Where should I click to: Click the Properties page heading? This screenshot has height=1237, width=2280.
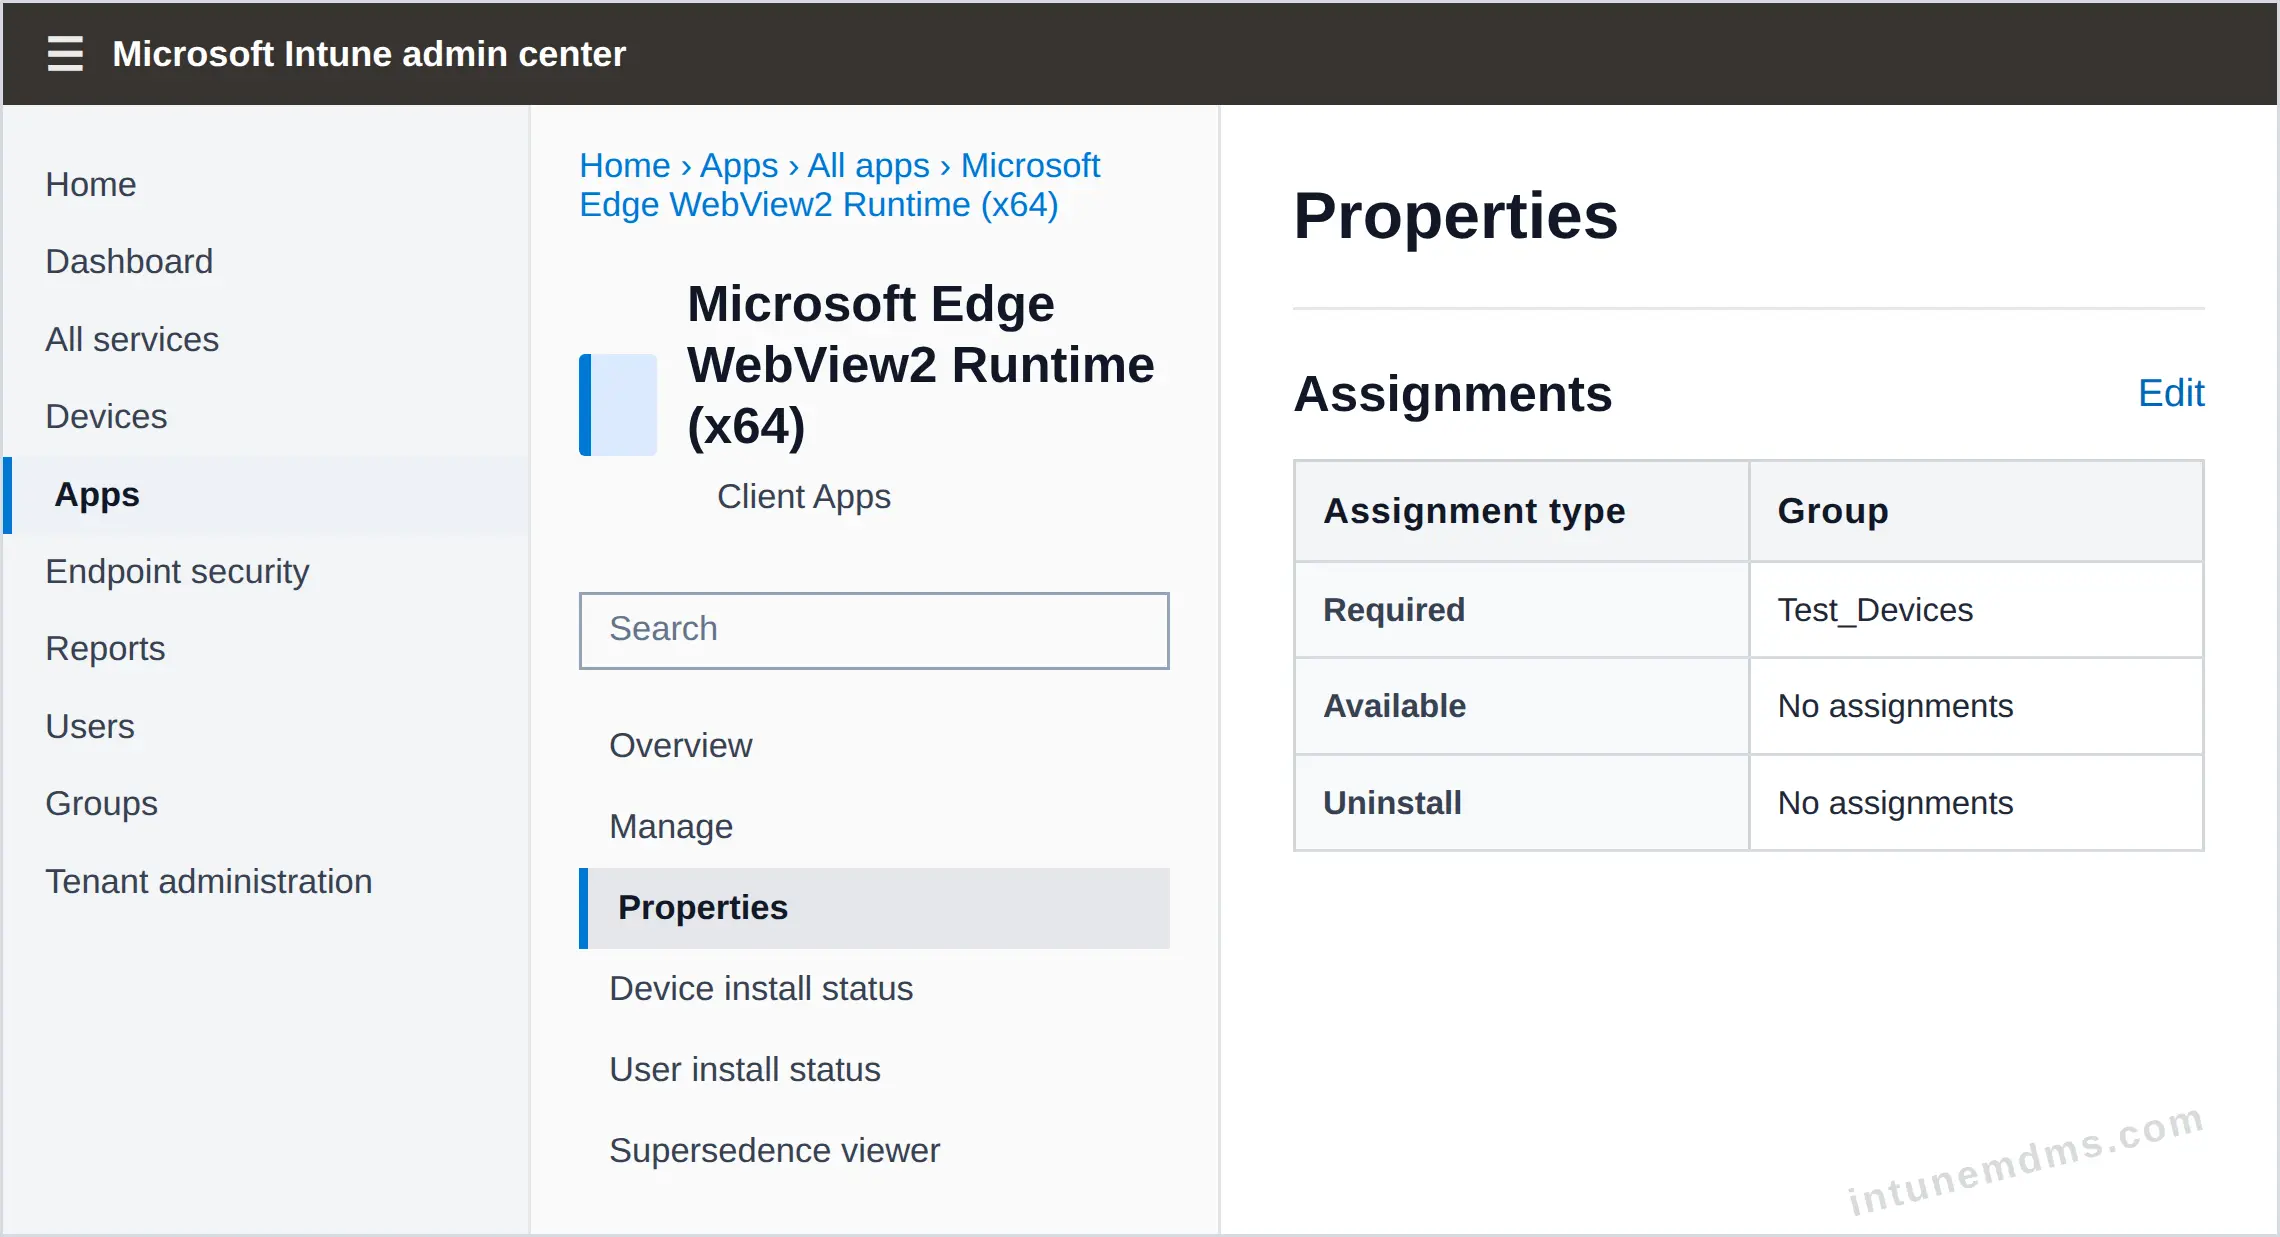[1455, 216]
